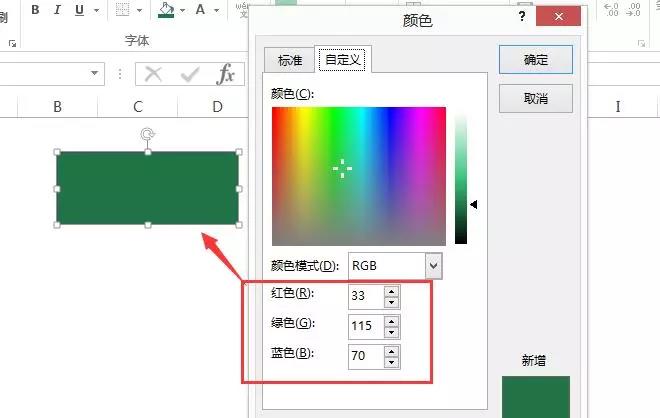660x418 pixels.
Task: Pick a color in the spectrum field
Action: coord(359,176)
